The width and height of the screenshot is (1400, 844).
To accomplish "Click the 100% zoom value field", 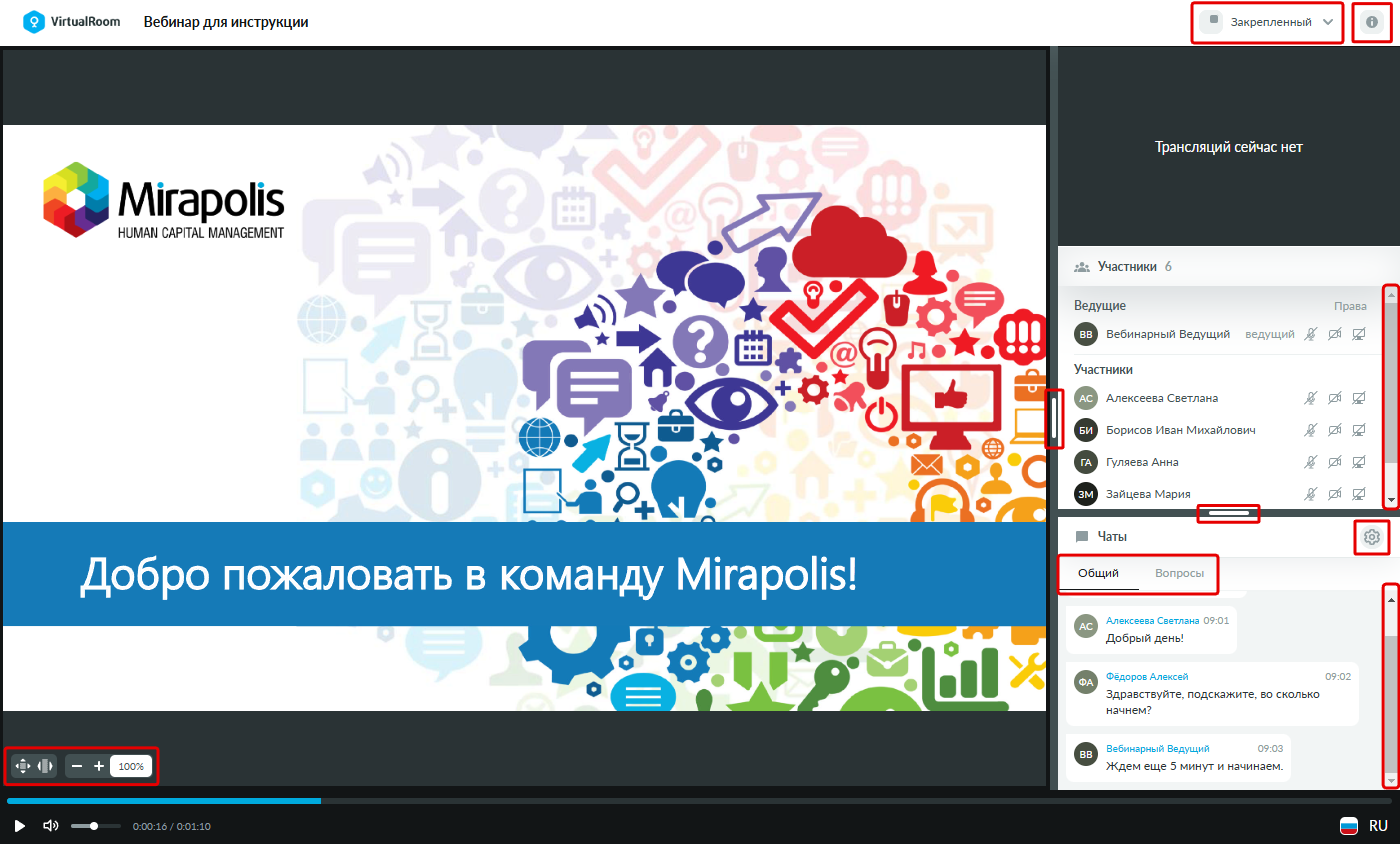I will tap(131, 766).
